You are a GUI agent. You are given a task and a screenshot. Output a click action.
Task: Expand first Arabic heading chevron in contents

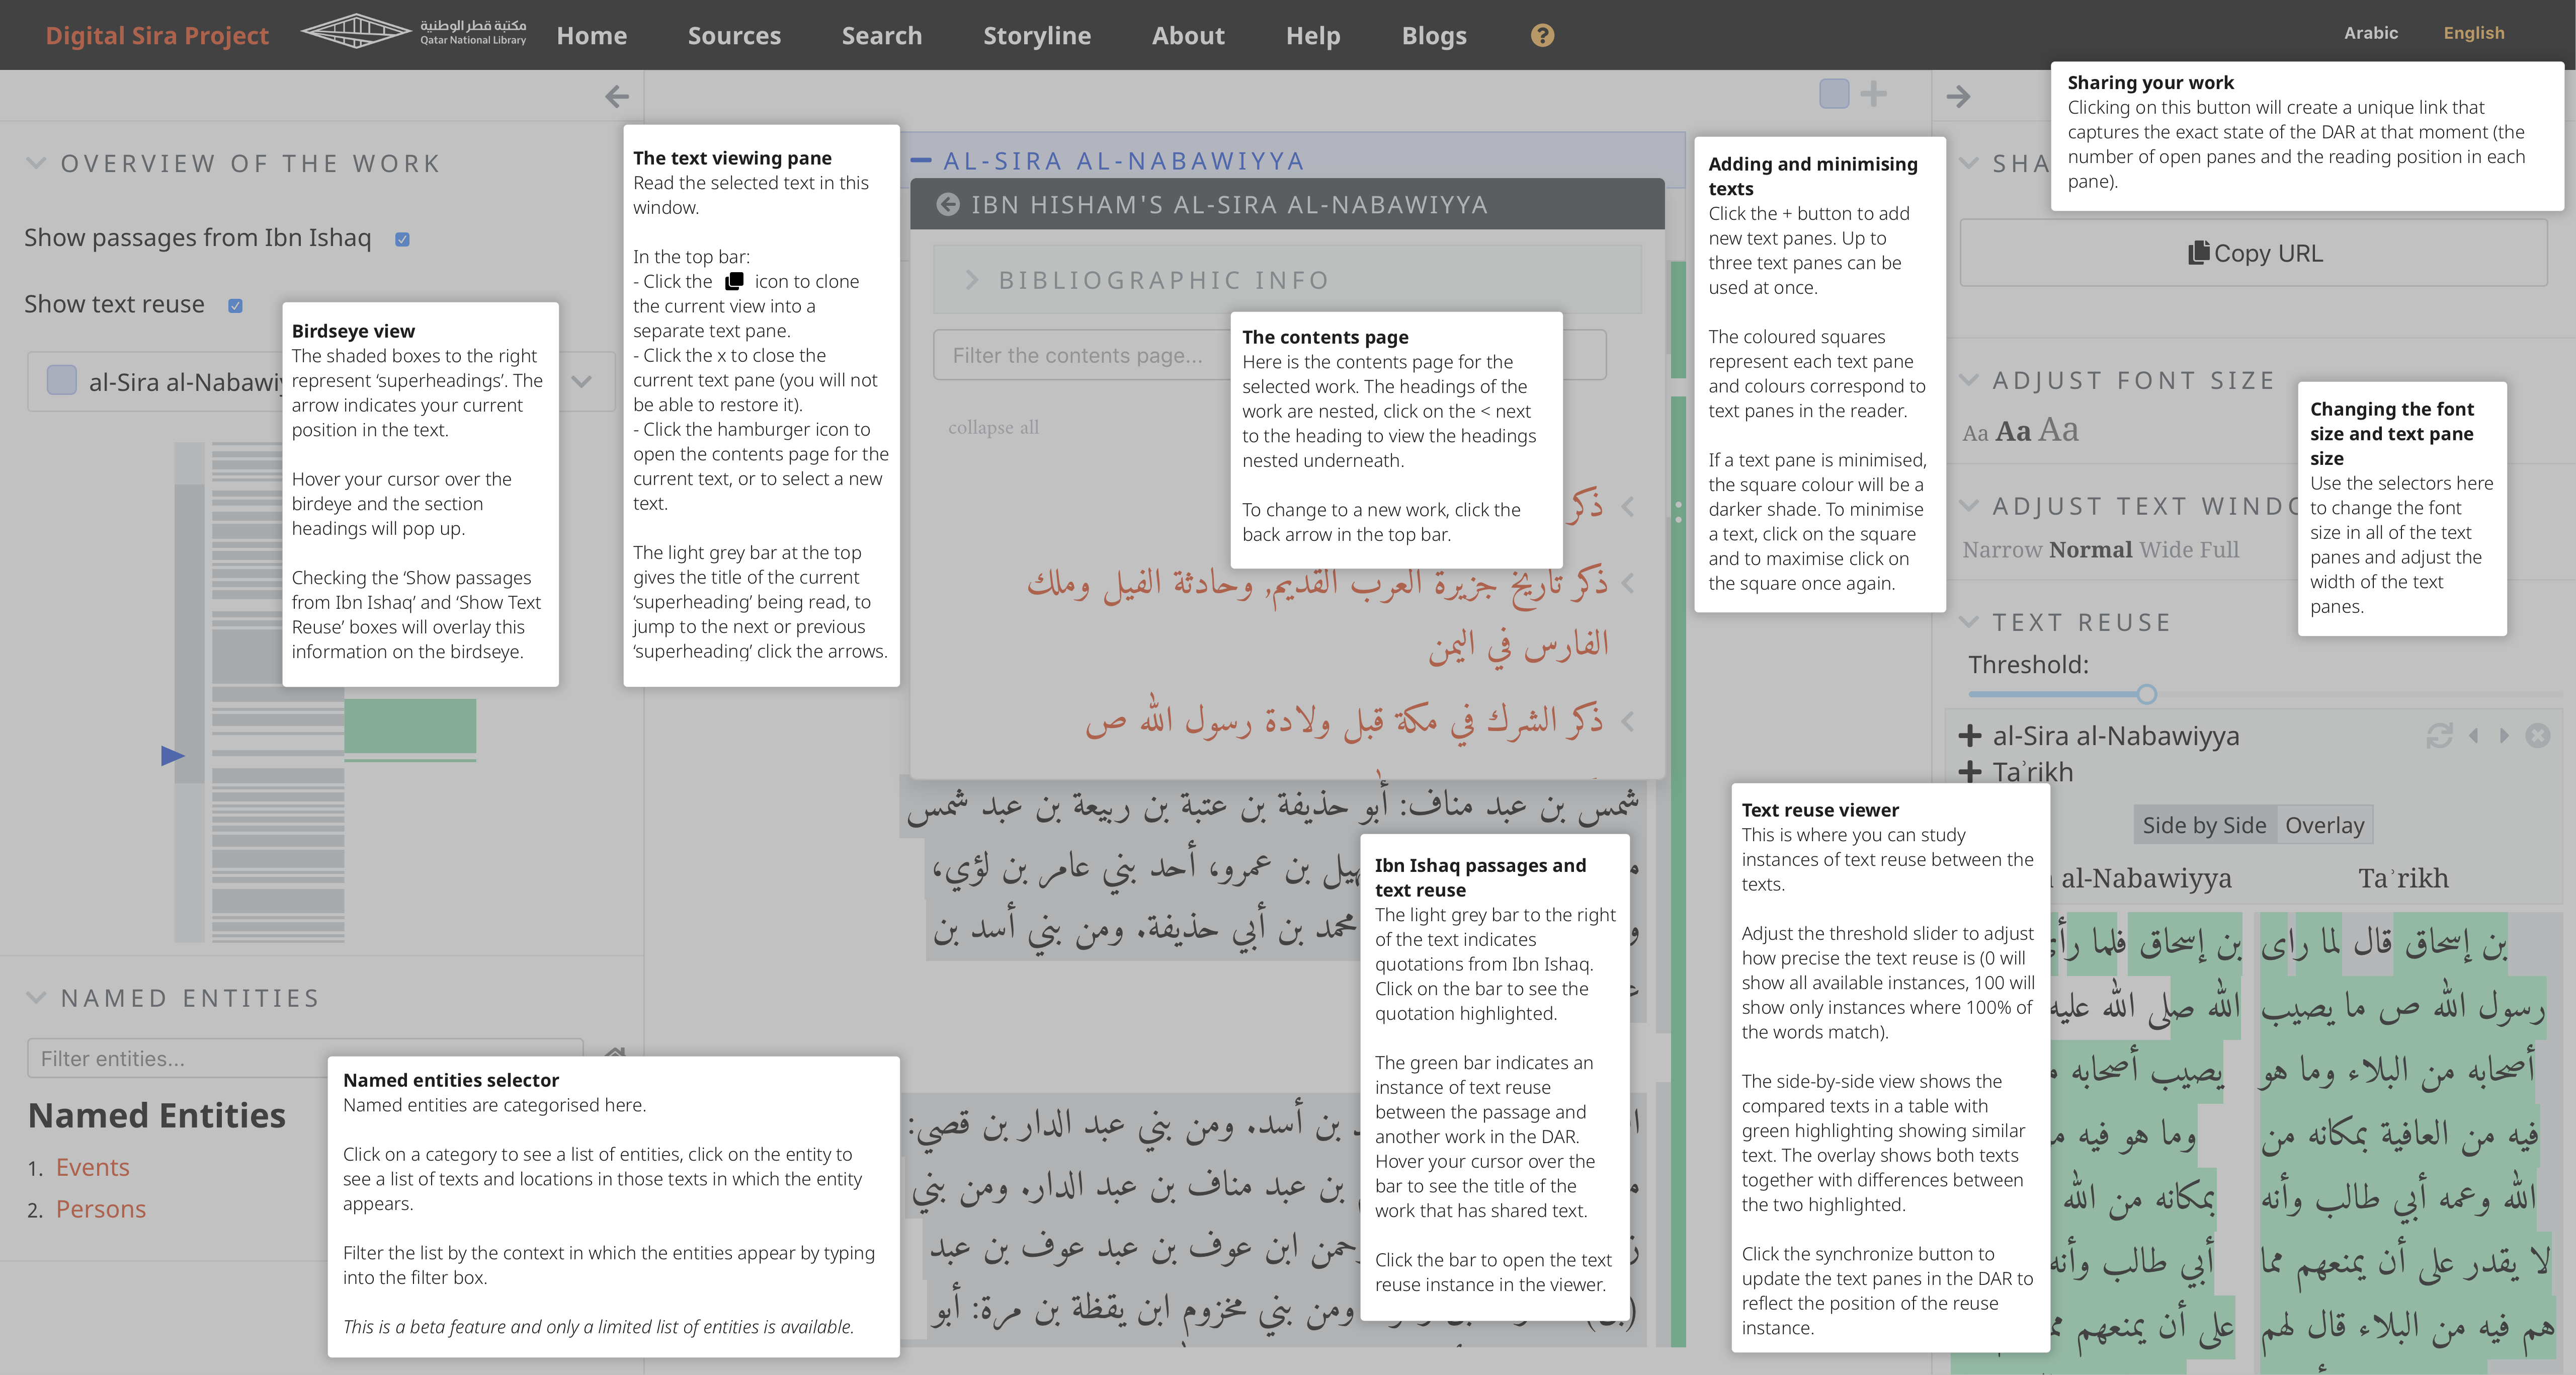coord(1628,507)
